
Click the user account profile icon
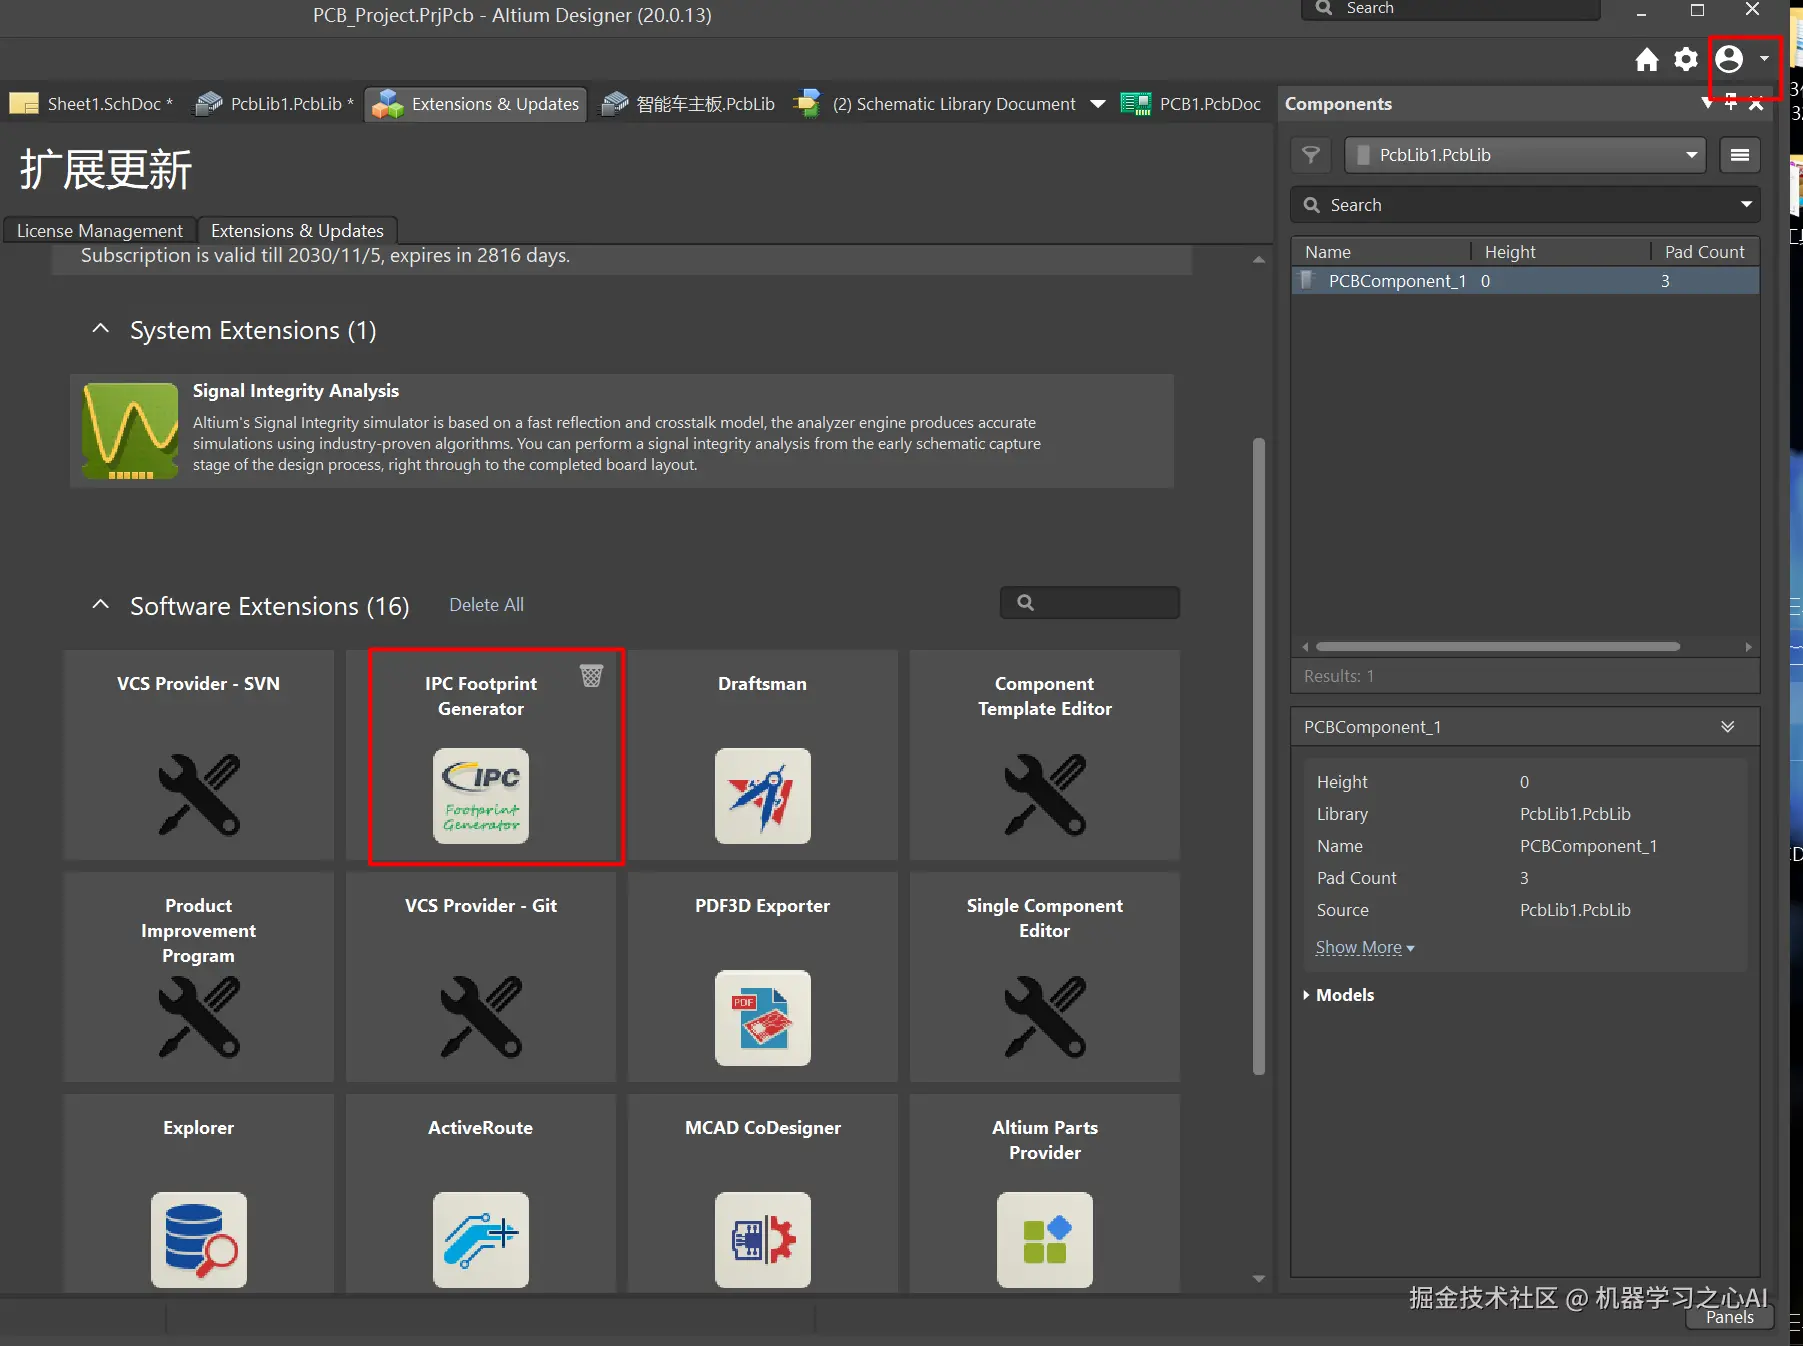coord(1729,60)
